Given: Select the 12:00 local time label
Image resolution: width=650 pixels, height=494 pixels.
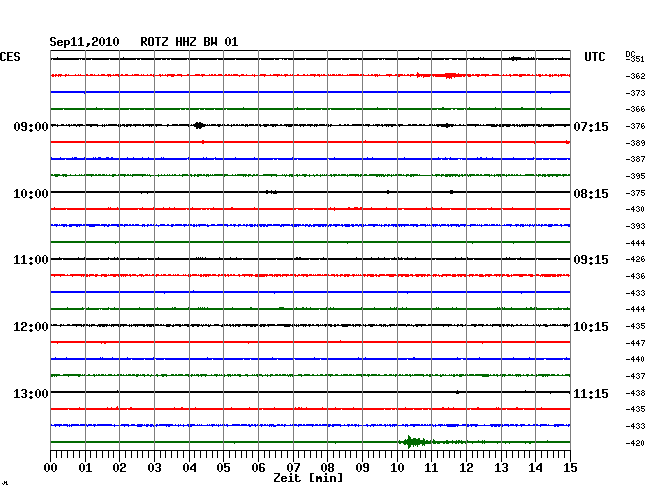Looking at the screenshot, I should pos(31,327).
